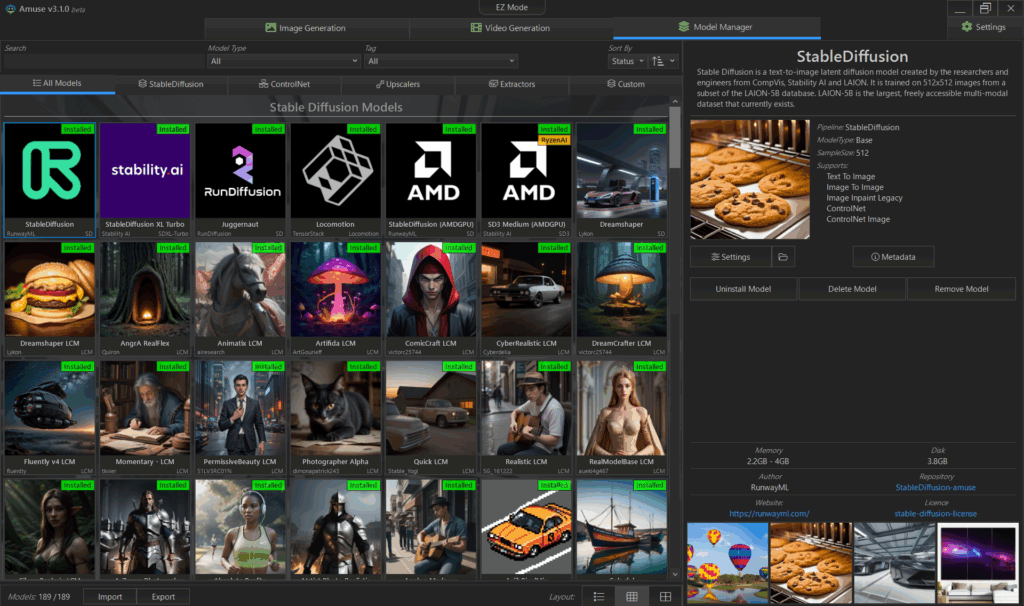Image resolution: width=1024 pixels, height=606 pixels.
Task: Click the large cookies preview image
Action: [750, 179]
